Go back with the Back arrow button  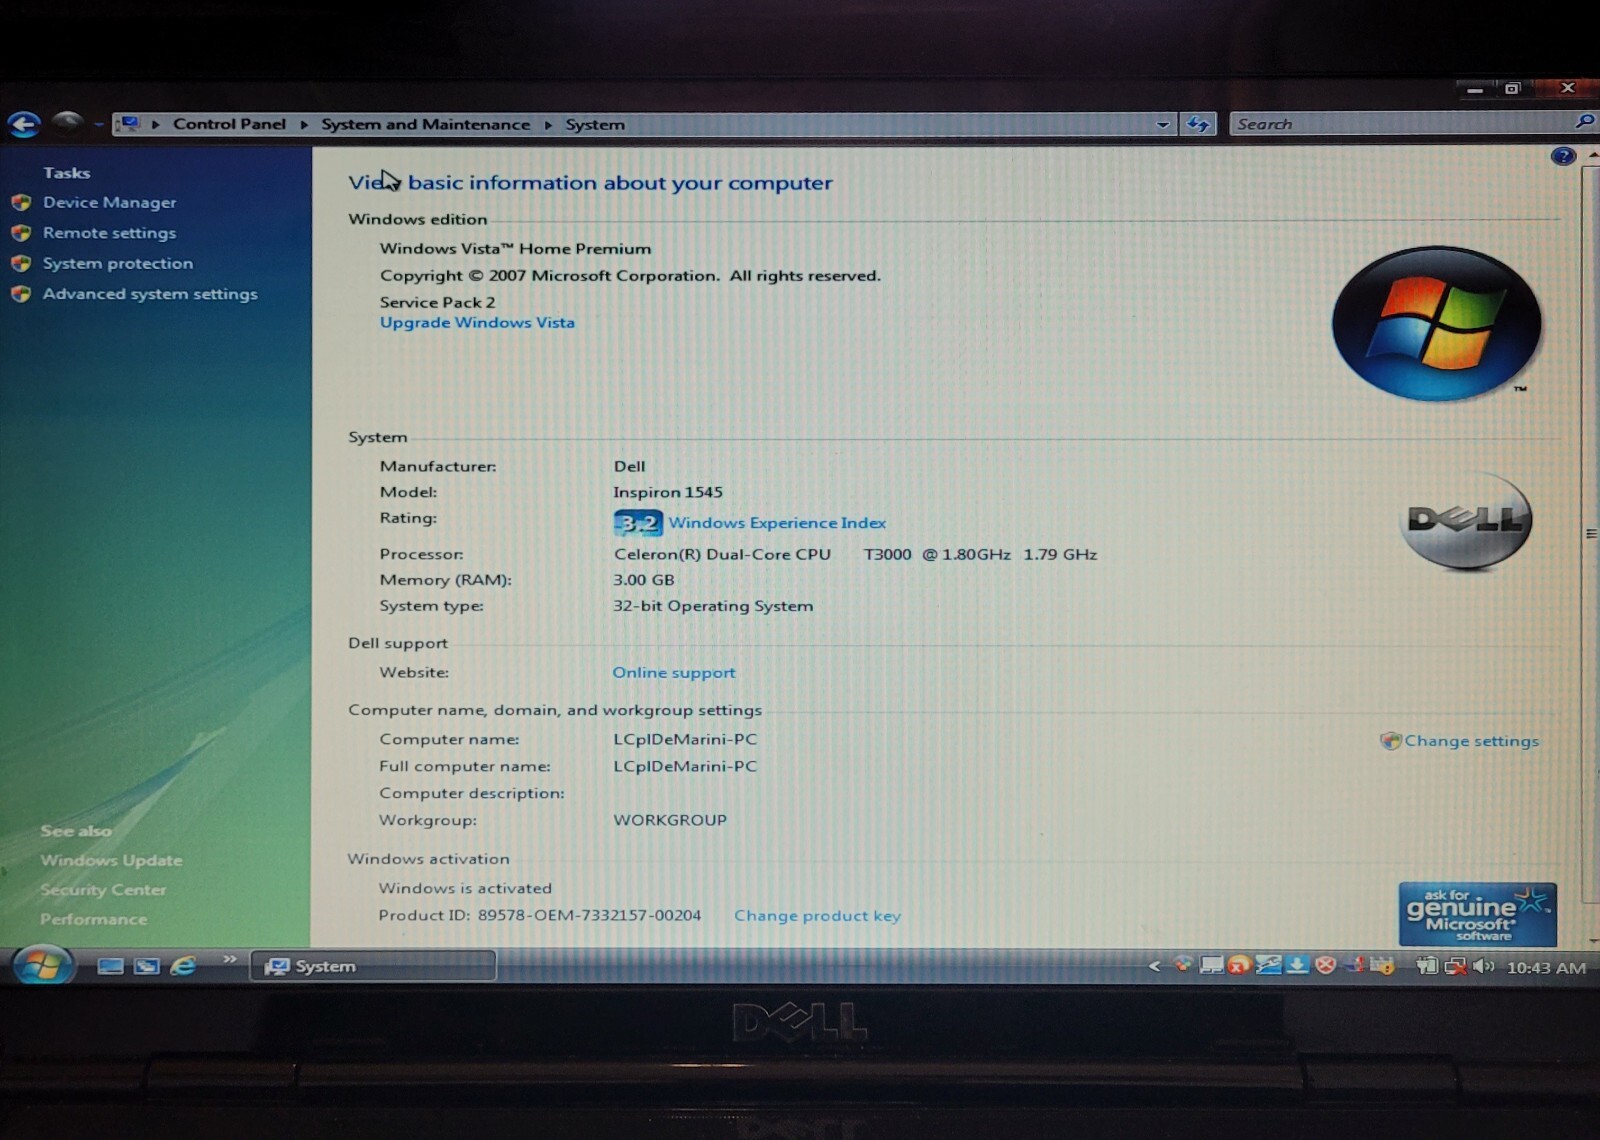point(24,124)
